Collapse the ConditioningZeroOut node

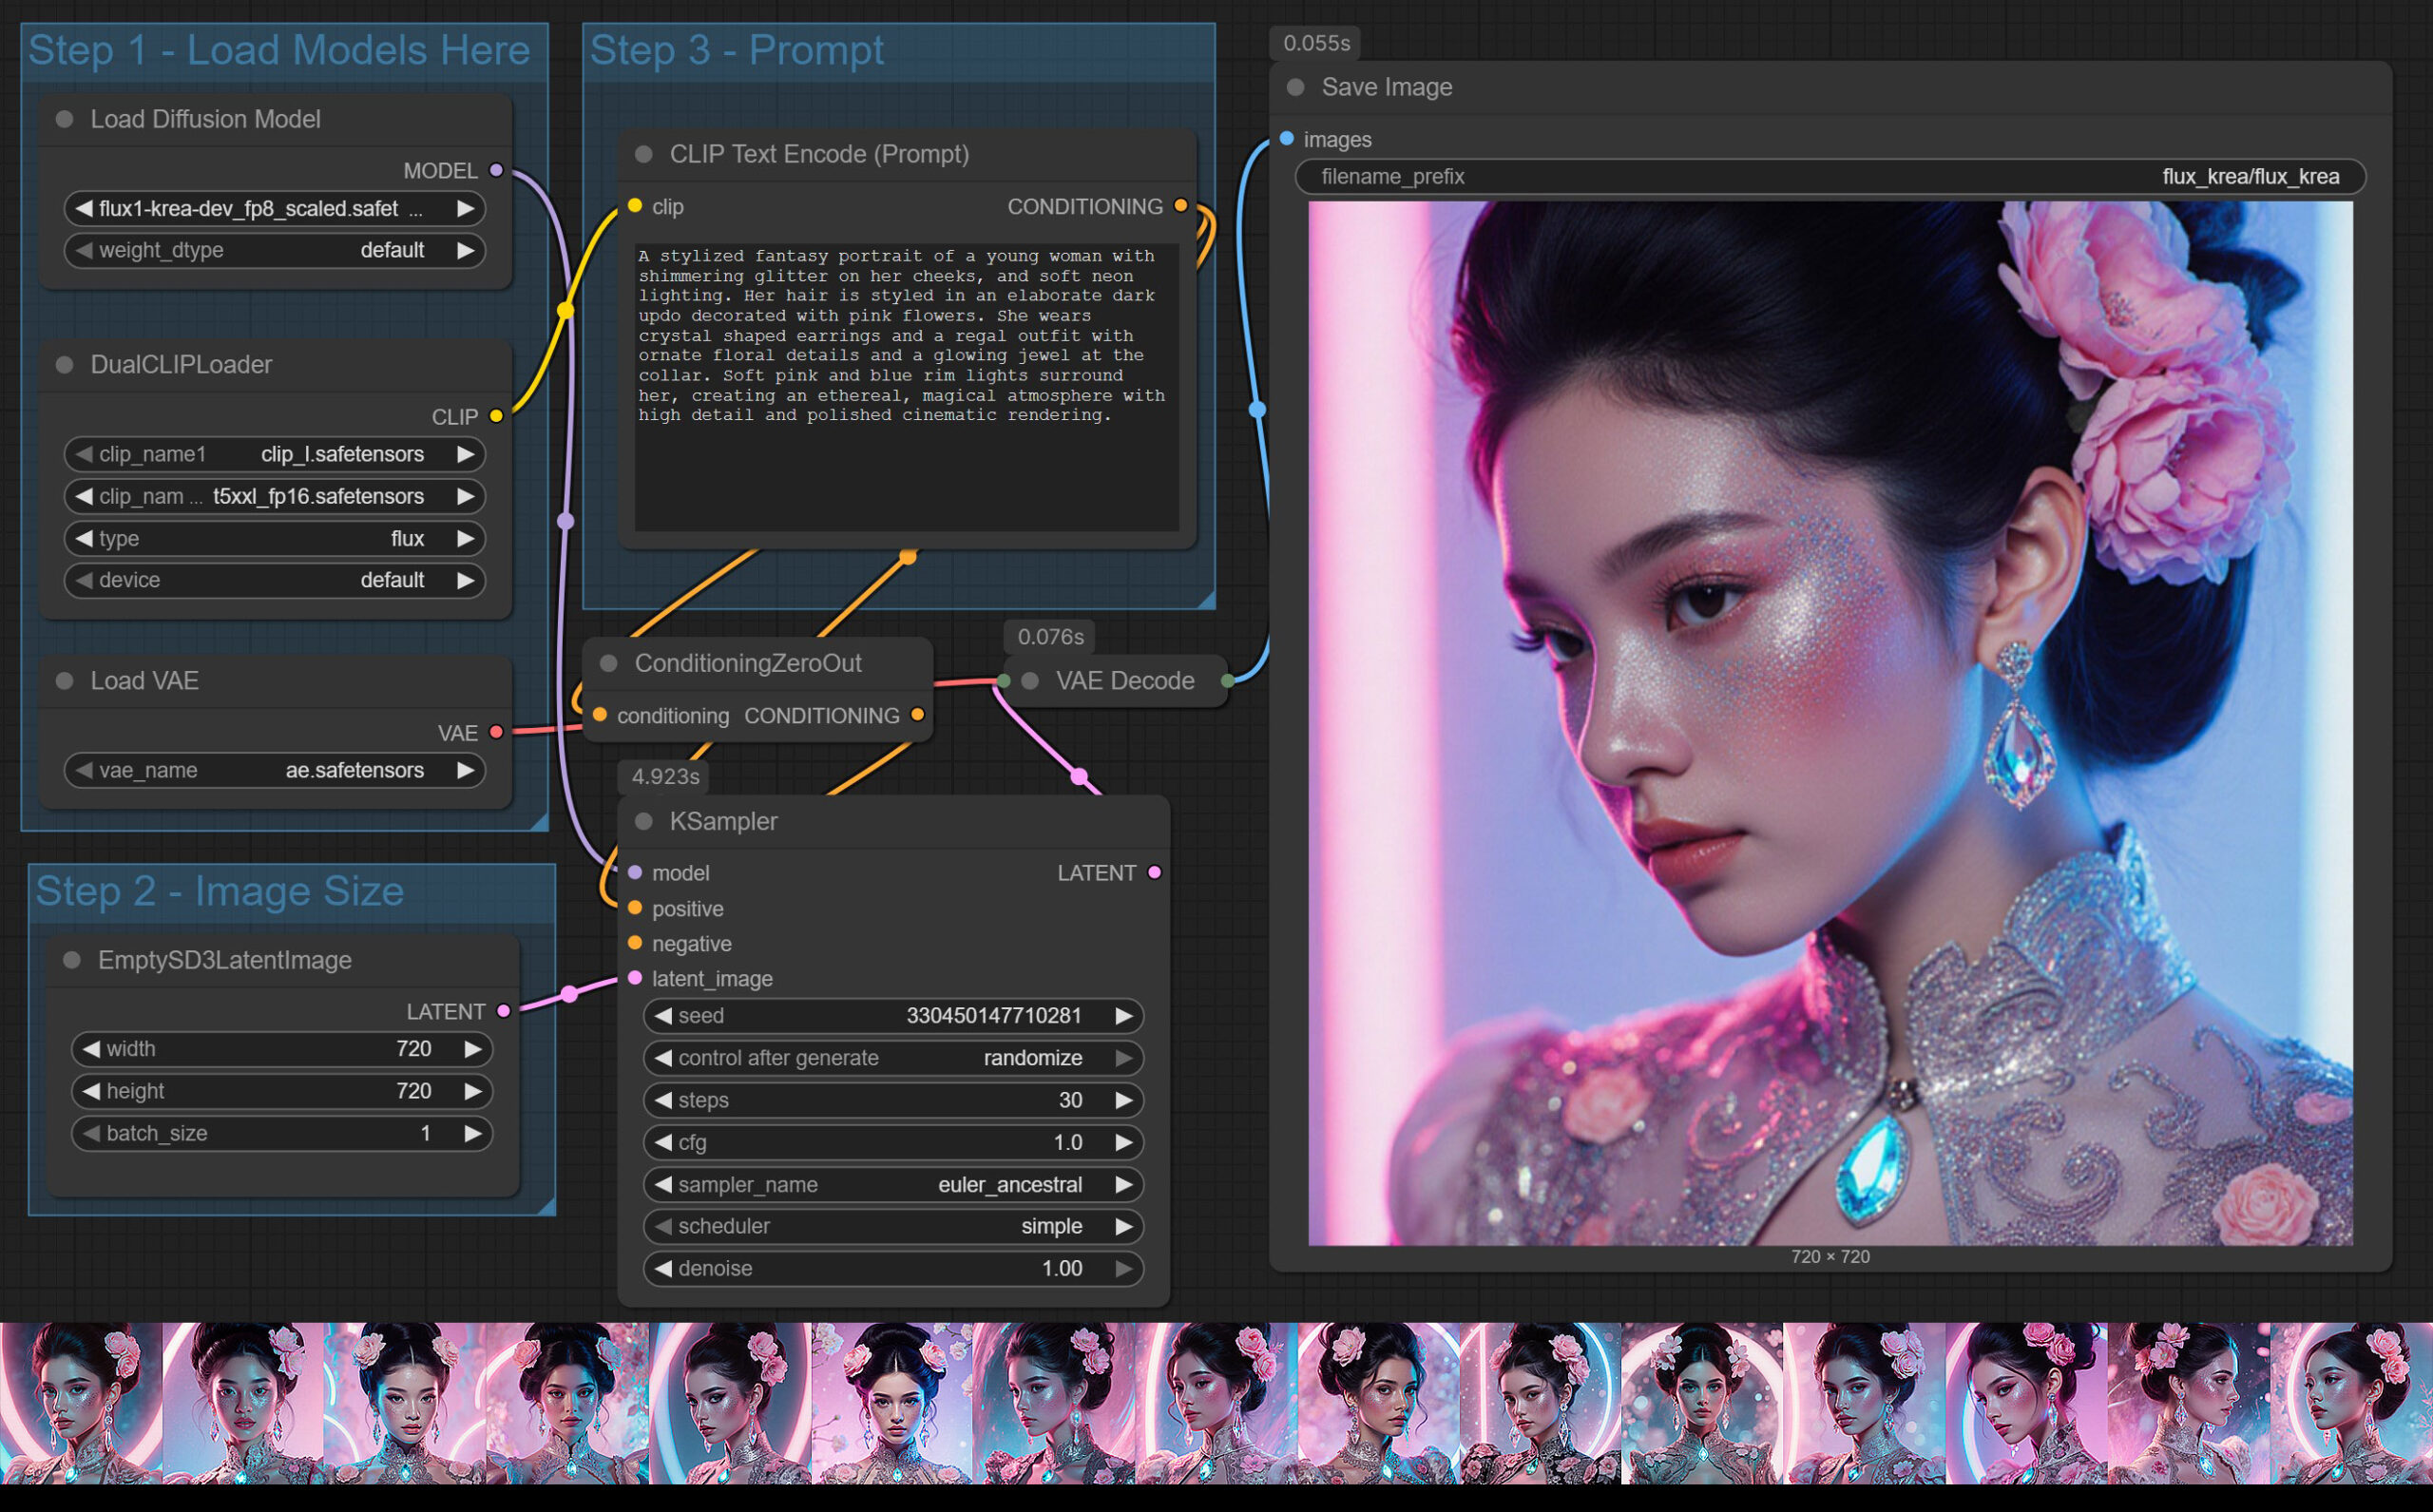pyautogui.click(x=608, y=662)
